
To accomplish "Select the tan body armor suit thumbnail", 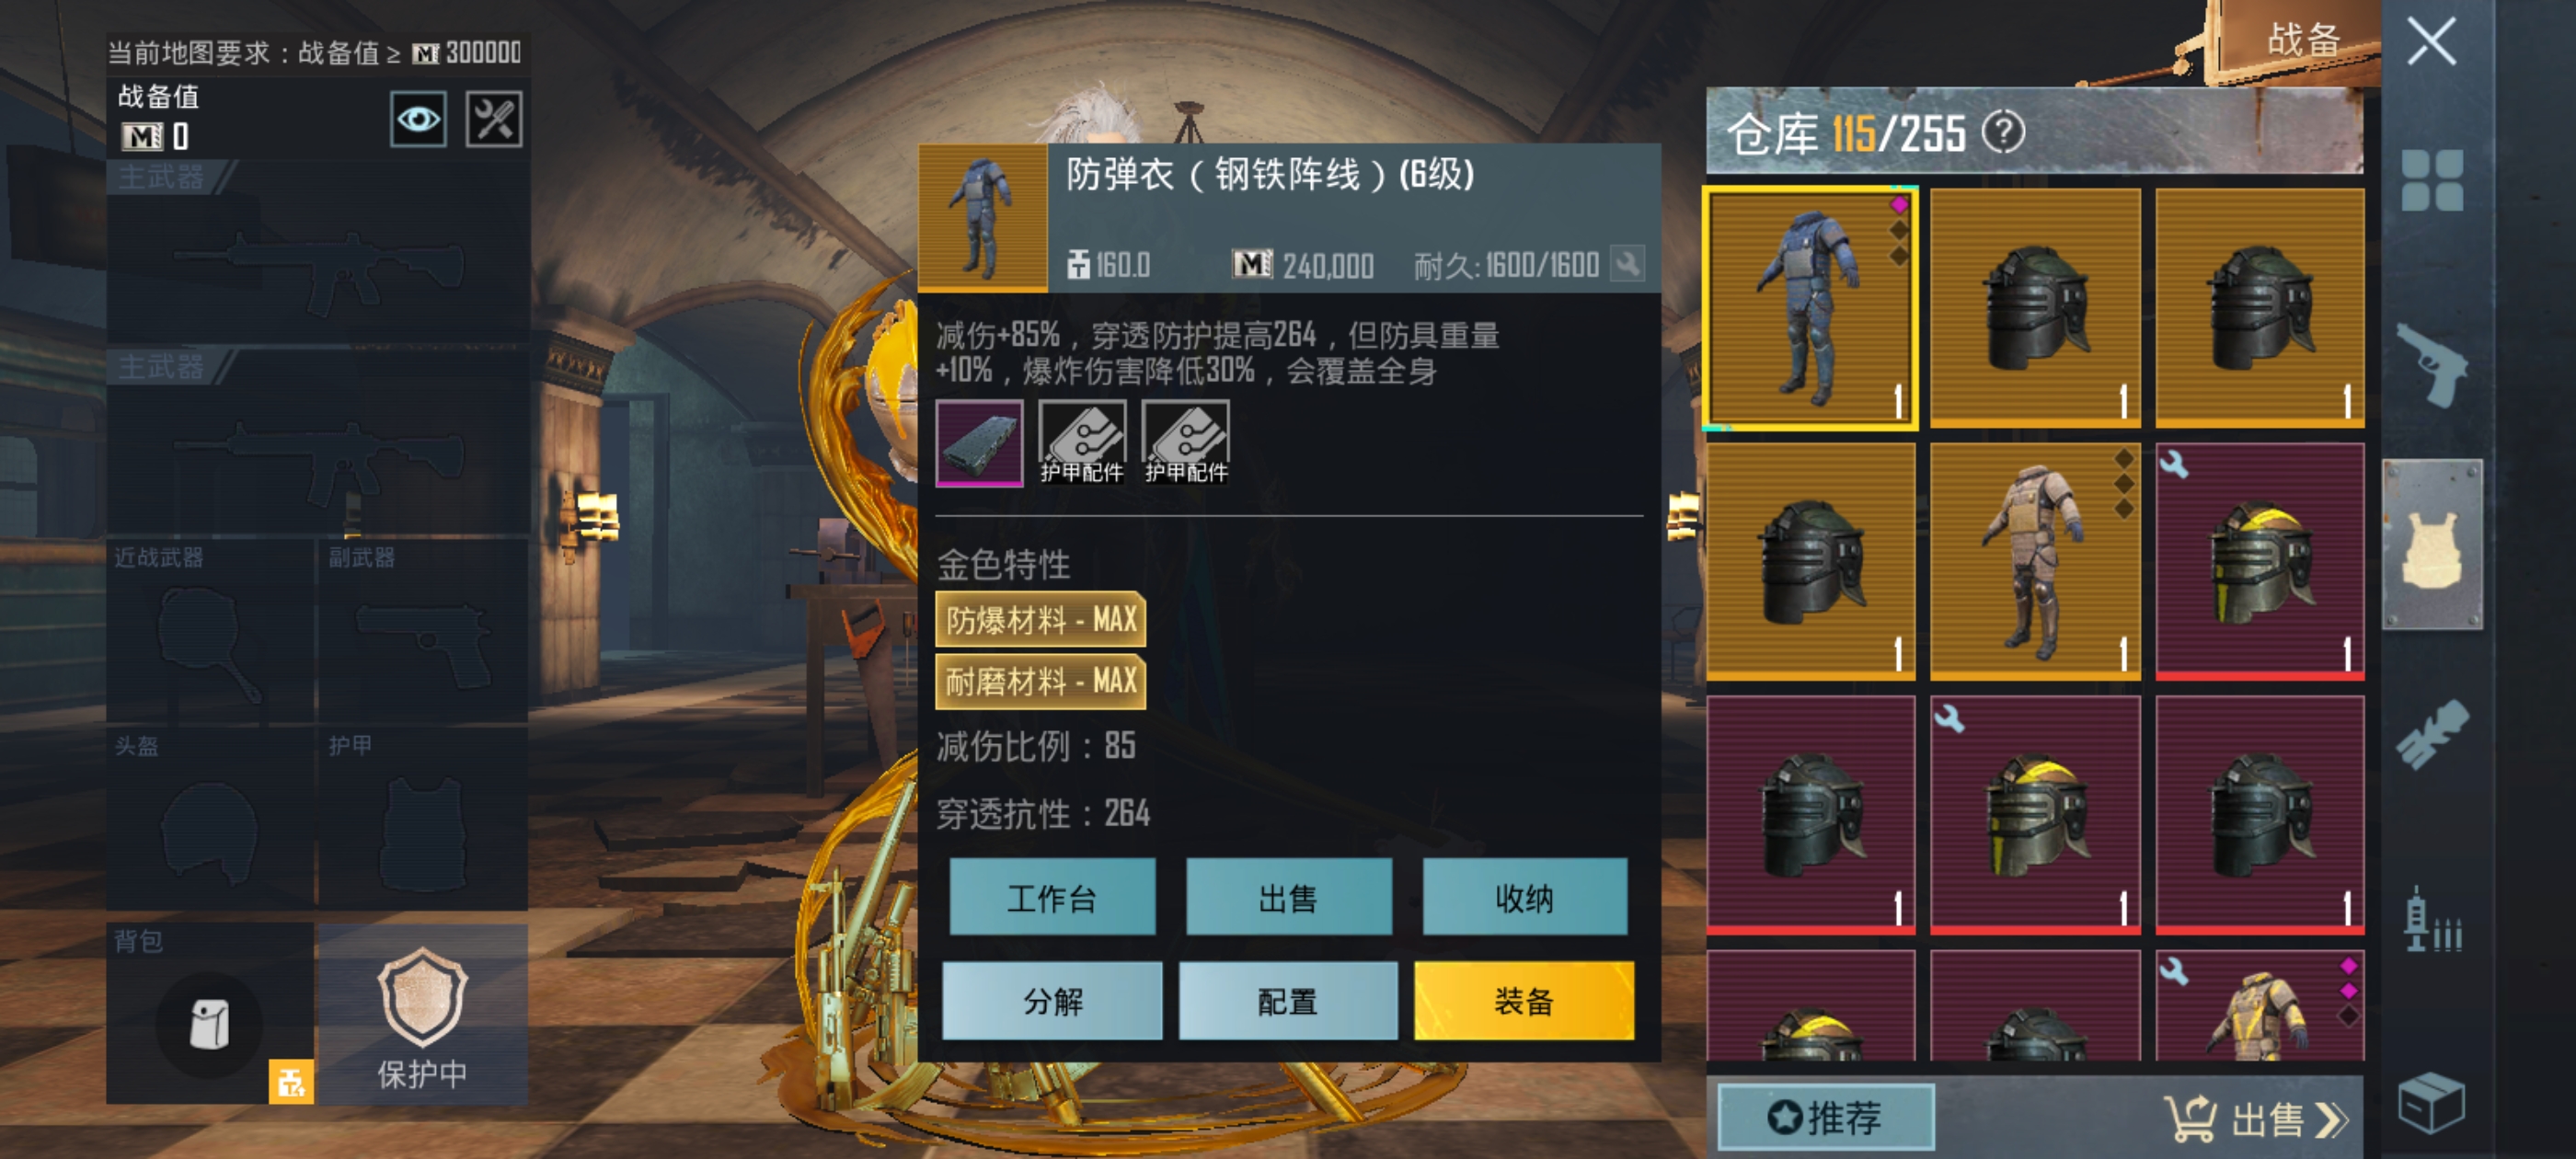I will (2035, 562).
